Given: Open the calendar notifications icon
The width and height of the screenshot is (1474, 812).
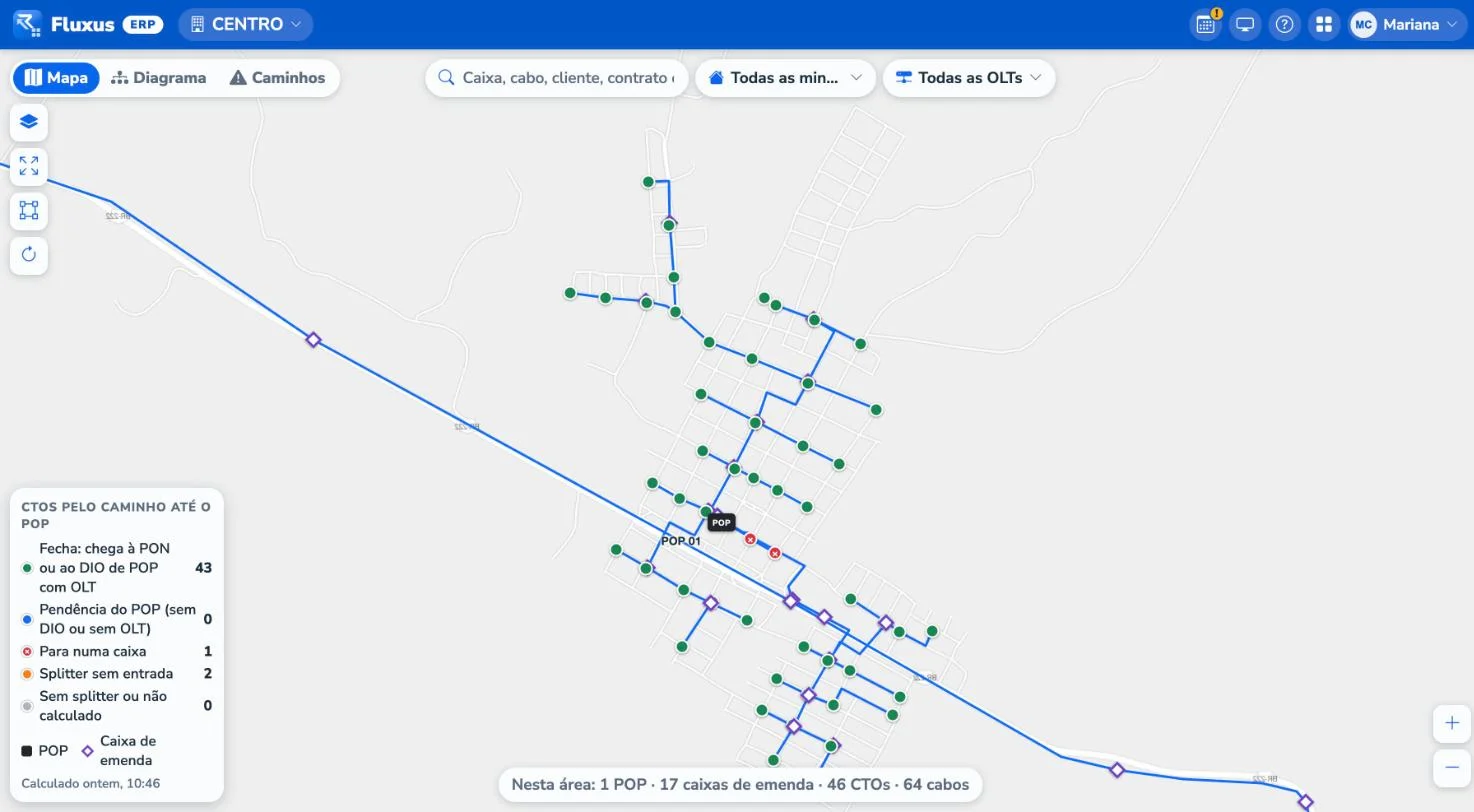Looking at the screenshot, I should coord(1206,24).
